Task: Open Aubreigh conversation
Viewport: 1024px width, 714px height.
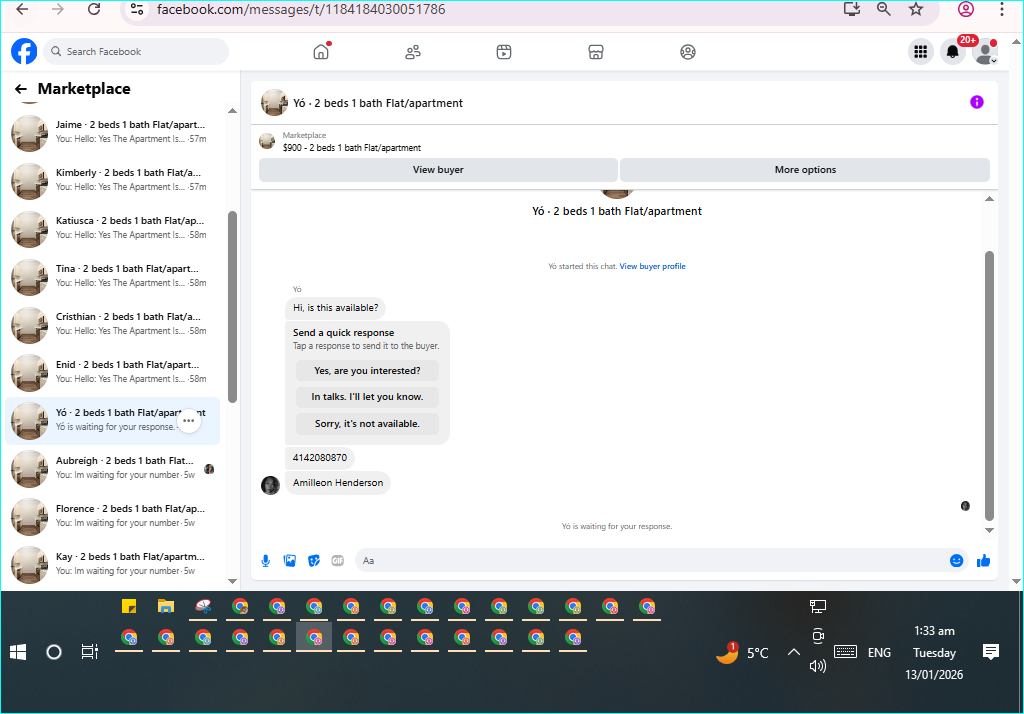Action: pos(112,469)
